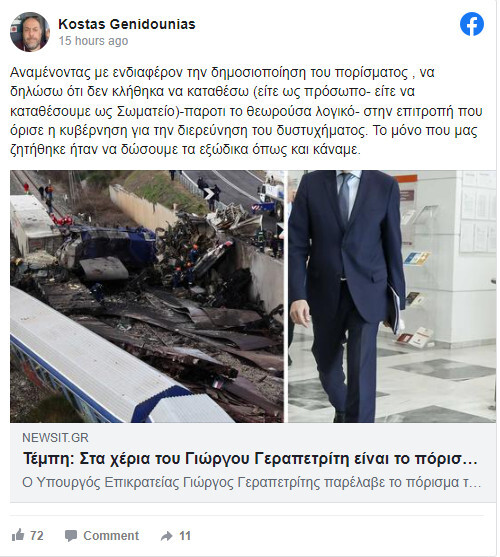The image size is (500, 557).
Task: Click the word εξώδικα in the post
Action: pos(217,150)
